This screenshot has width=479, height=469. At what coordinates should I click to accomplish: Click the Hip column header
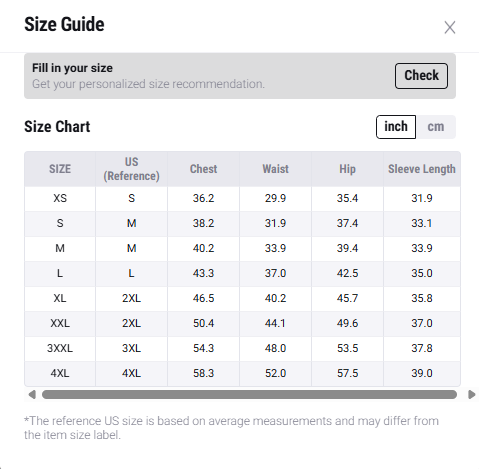coord(347,169)
